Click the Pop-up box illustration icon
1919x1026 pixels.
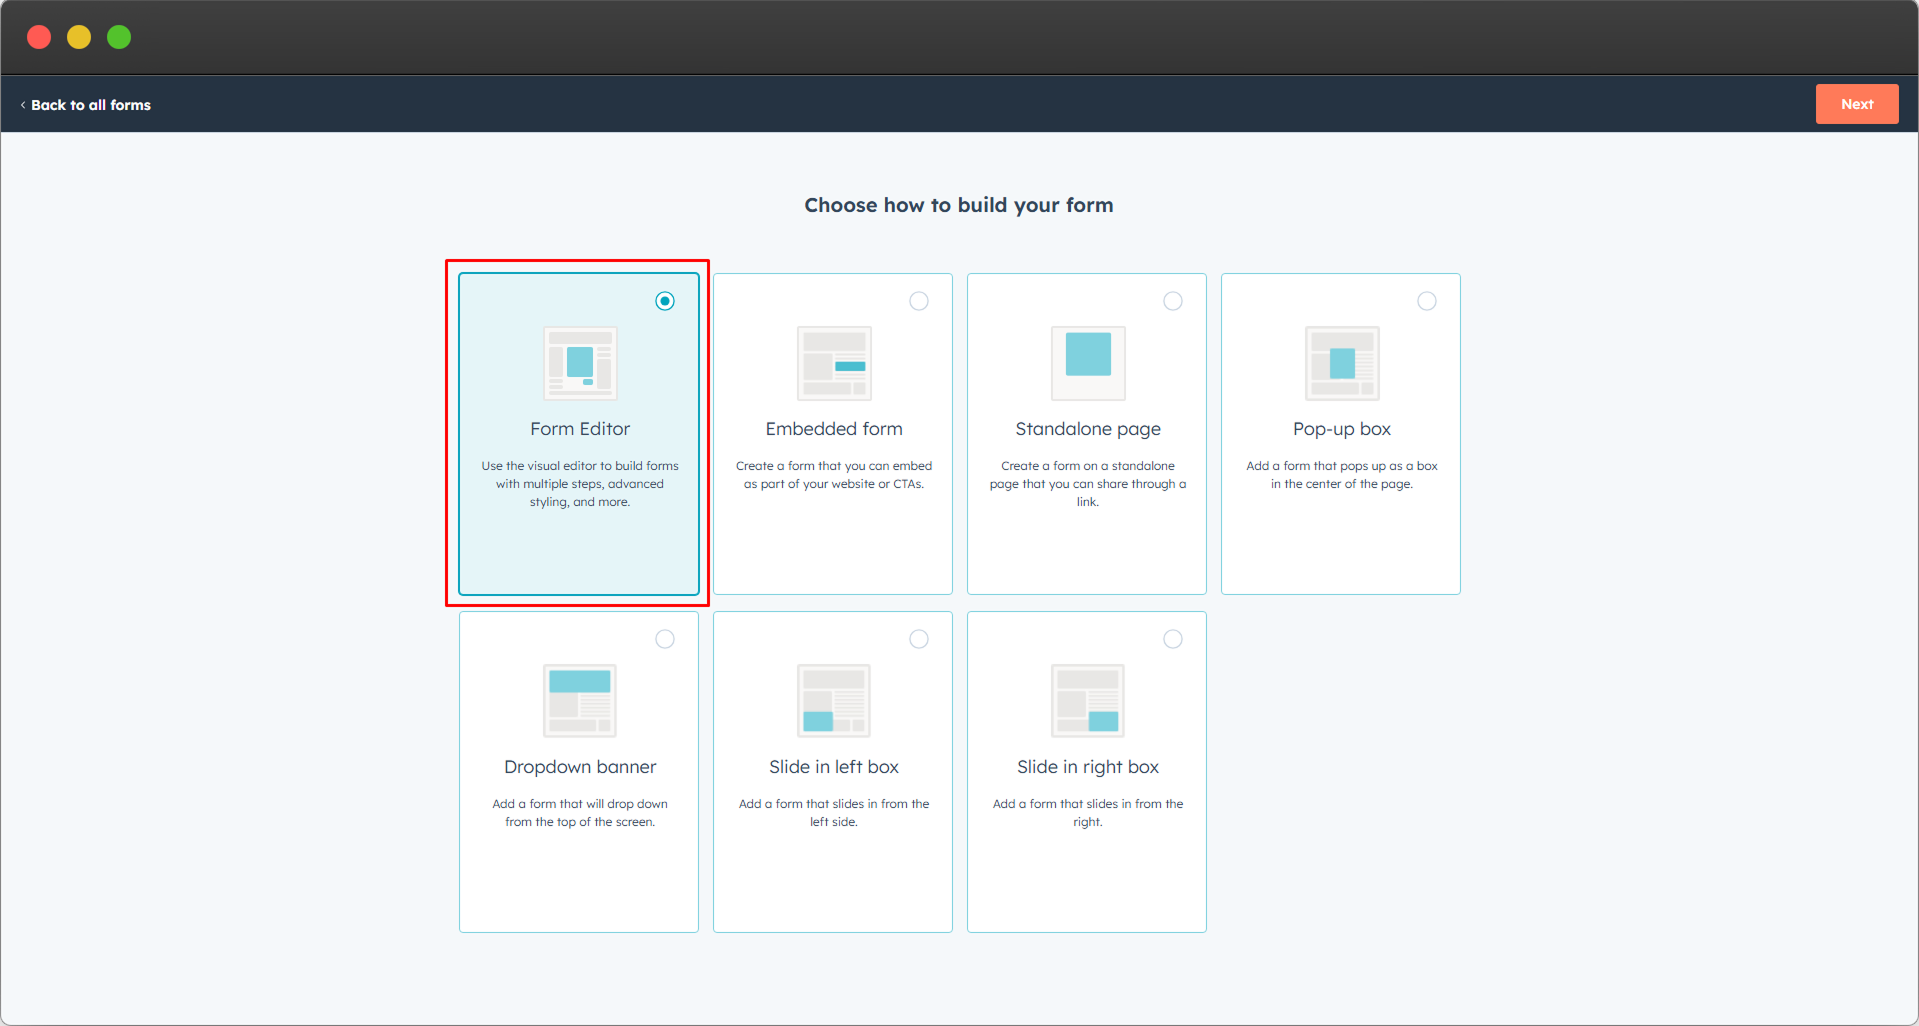point(1342,363)
